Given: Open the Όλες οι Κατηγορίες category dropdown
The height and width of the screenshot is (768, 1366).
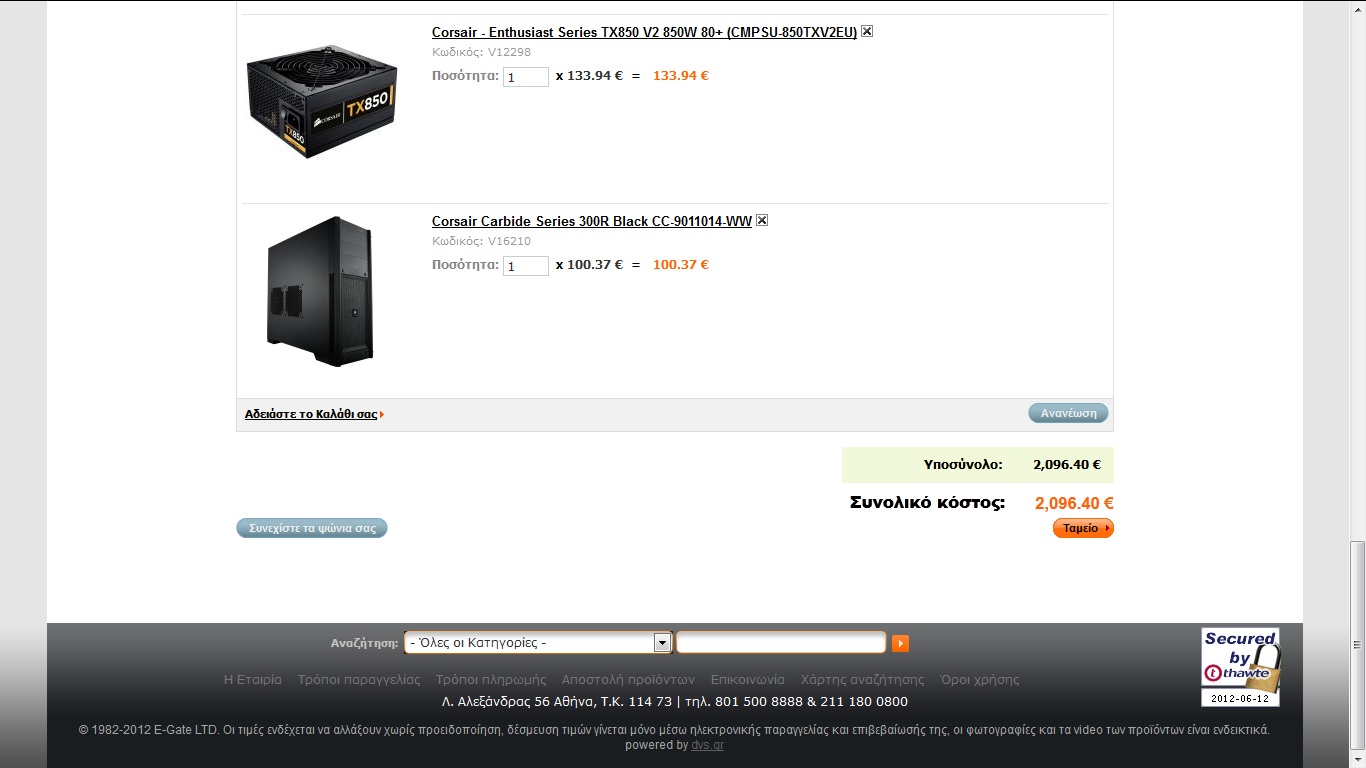Looking at the screenshot, I should click(x=538, y=642).
